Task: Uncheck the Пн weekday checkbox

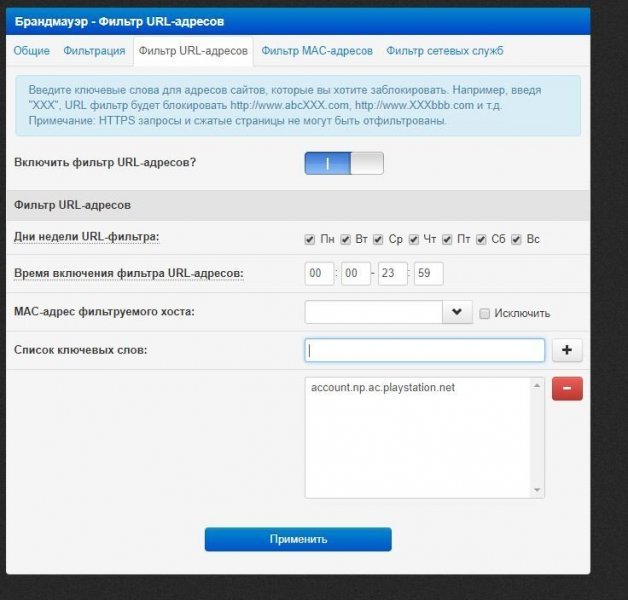Action: pos(310,240)
